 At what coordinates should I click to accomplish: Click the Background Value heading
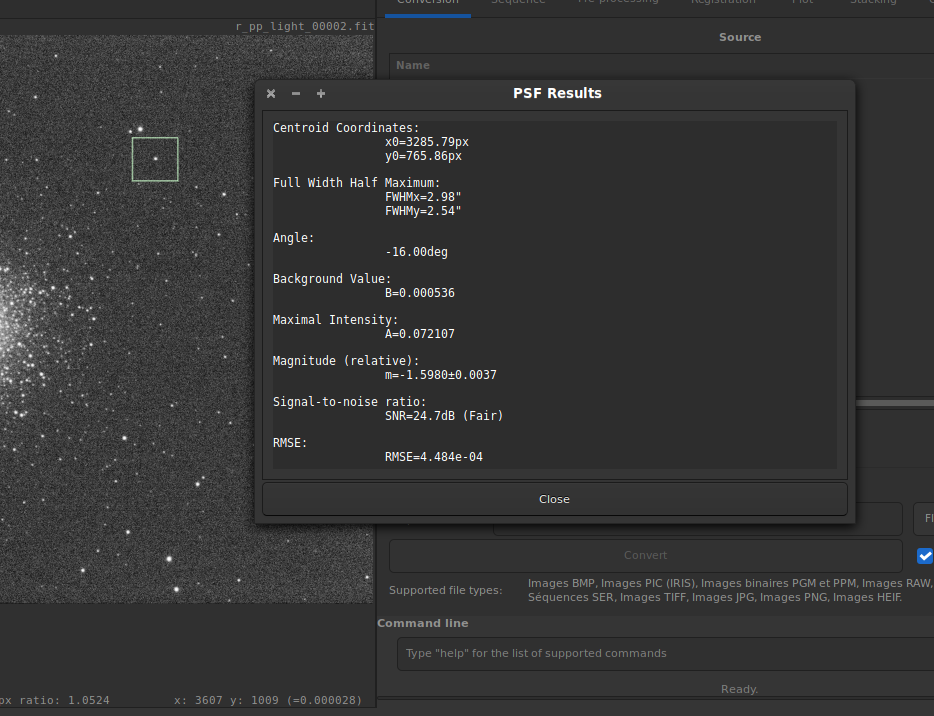pos(332,279)
